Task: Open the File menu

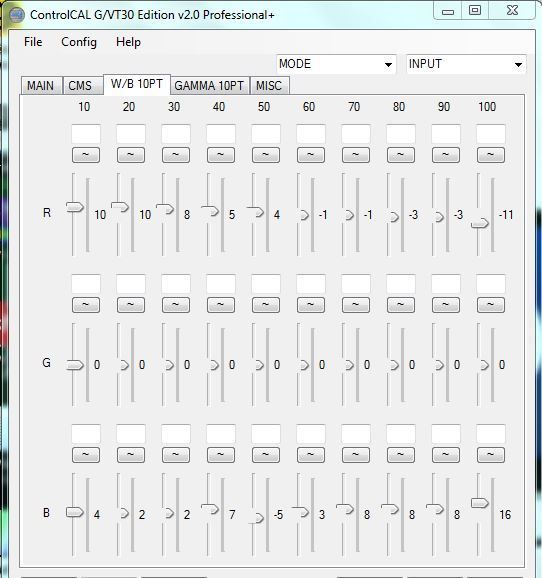Action: pyautogui.click(x=33, y=42)
